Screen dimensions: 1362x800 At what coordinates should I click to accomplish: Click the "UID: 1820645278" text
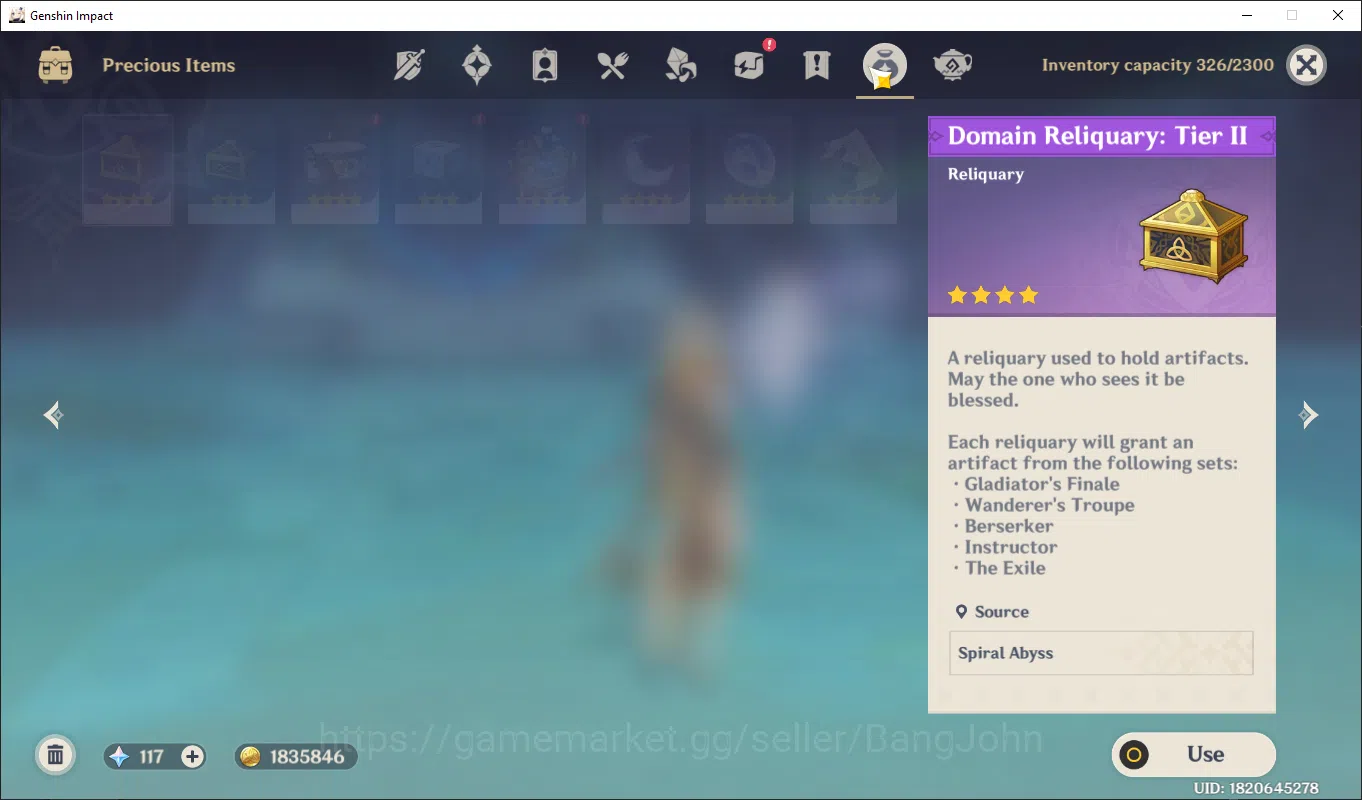[1256, 788]
